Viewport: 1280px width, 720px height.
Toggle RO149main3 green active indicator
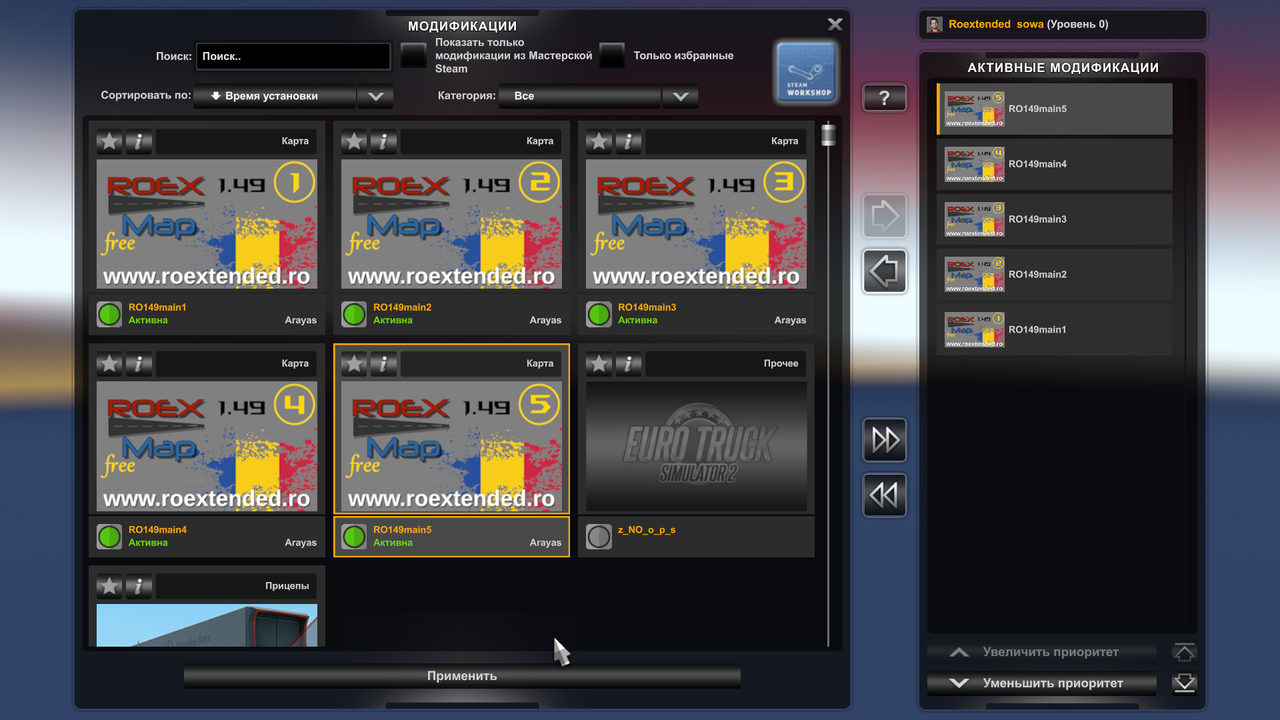599,314
